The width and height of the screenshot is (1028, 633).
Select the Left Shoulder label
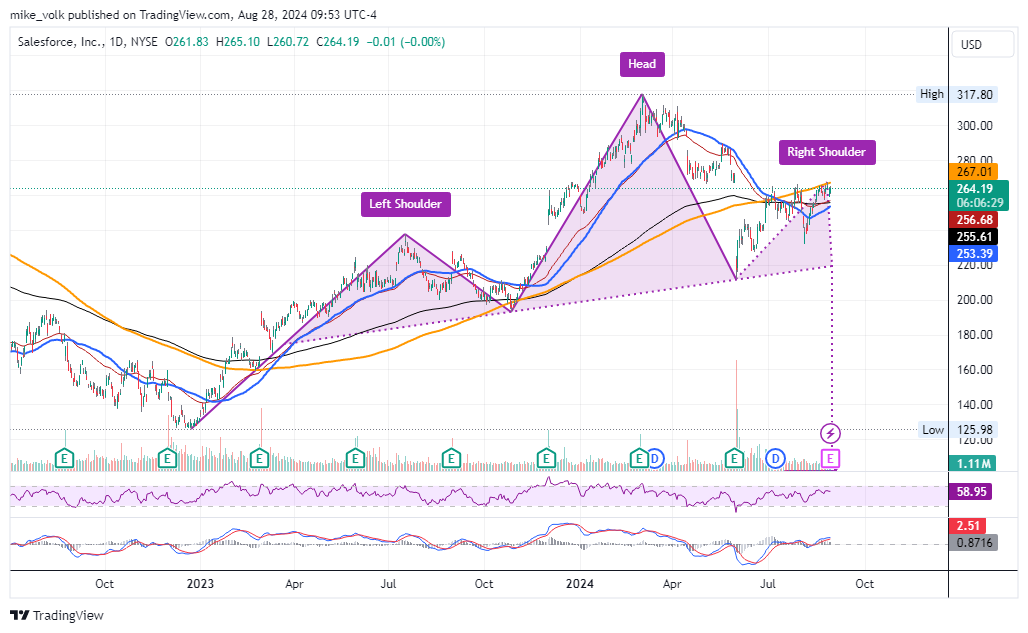point(405,204)
